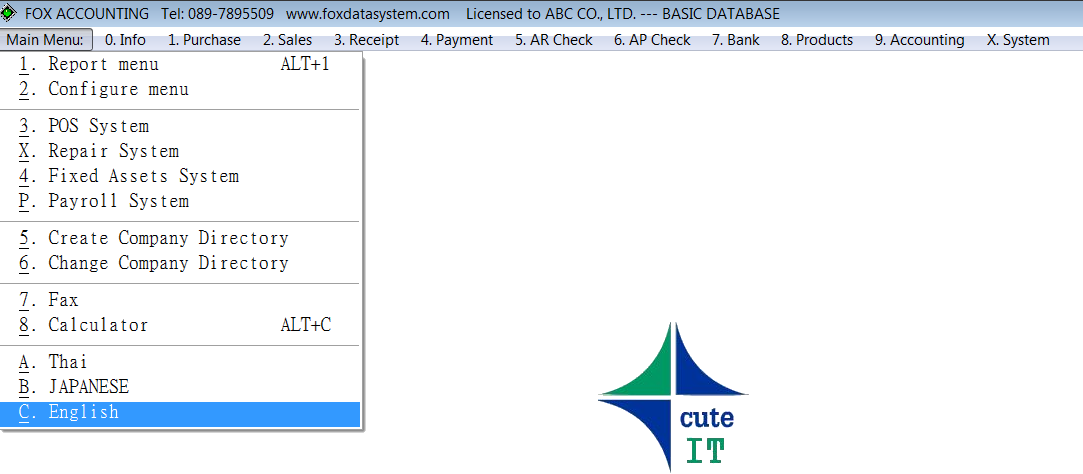
Task: Open the 8. Products menu
Action: tap(817, 40)
